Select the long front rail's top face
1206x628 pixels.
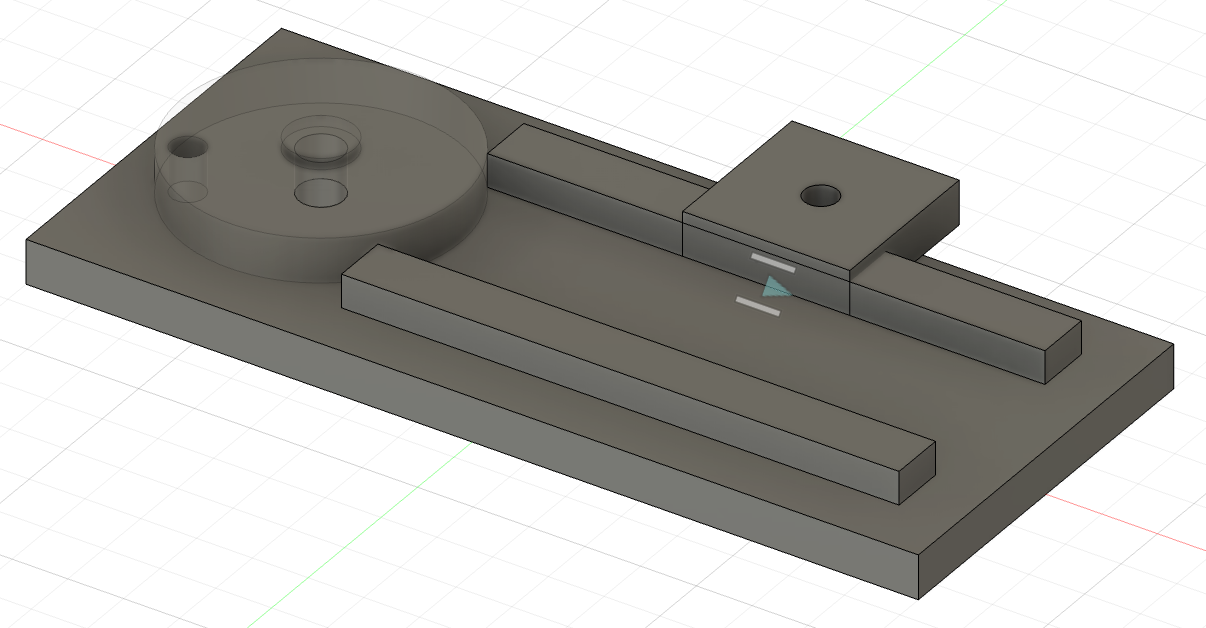coord(640,358)
